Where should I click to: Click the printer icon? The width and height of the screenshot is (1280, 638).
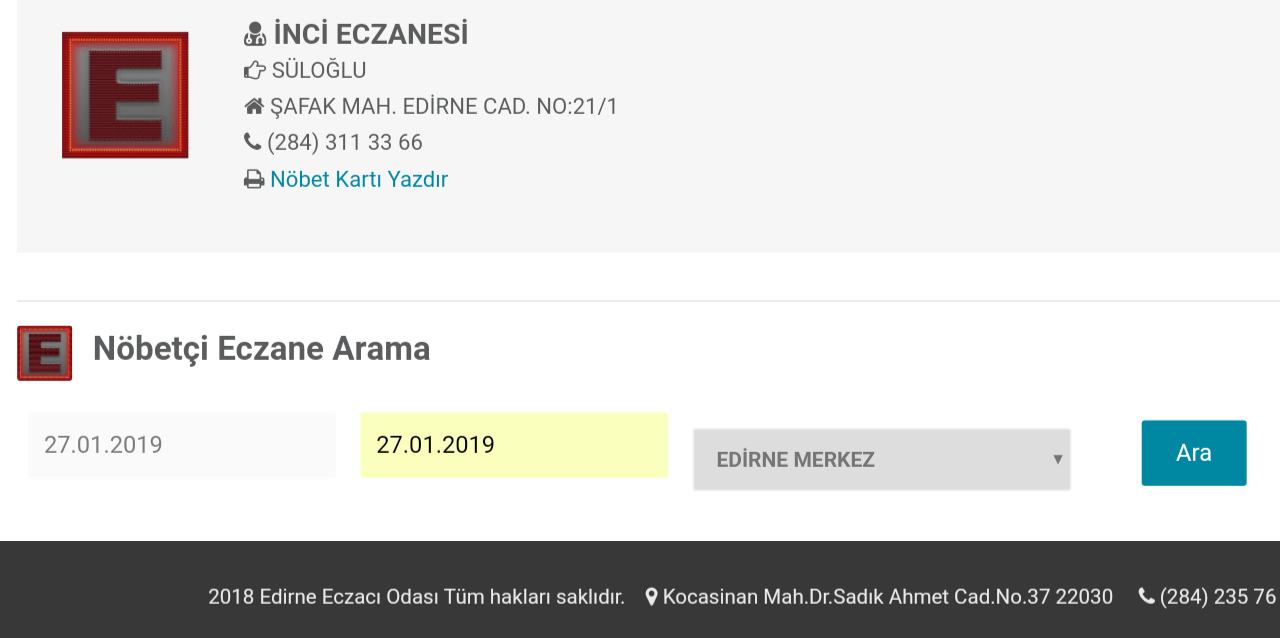(254, 180)
